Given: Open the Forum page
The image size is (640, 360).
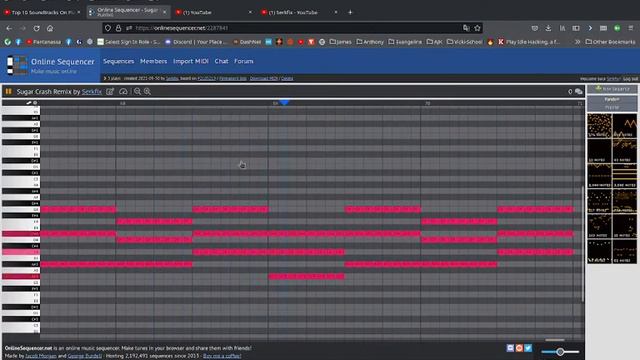Looking at the screenshot, I should click(x=244, y=61).
